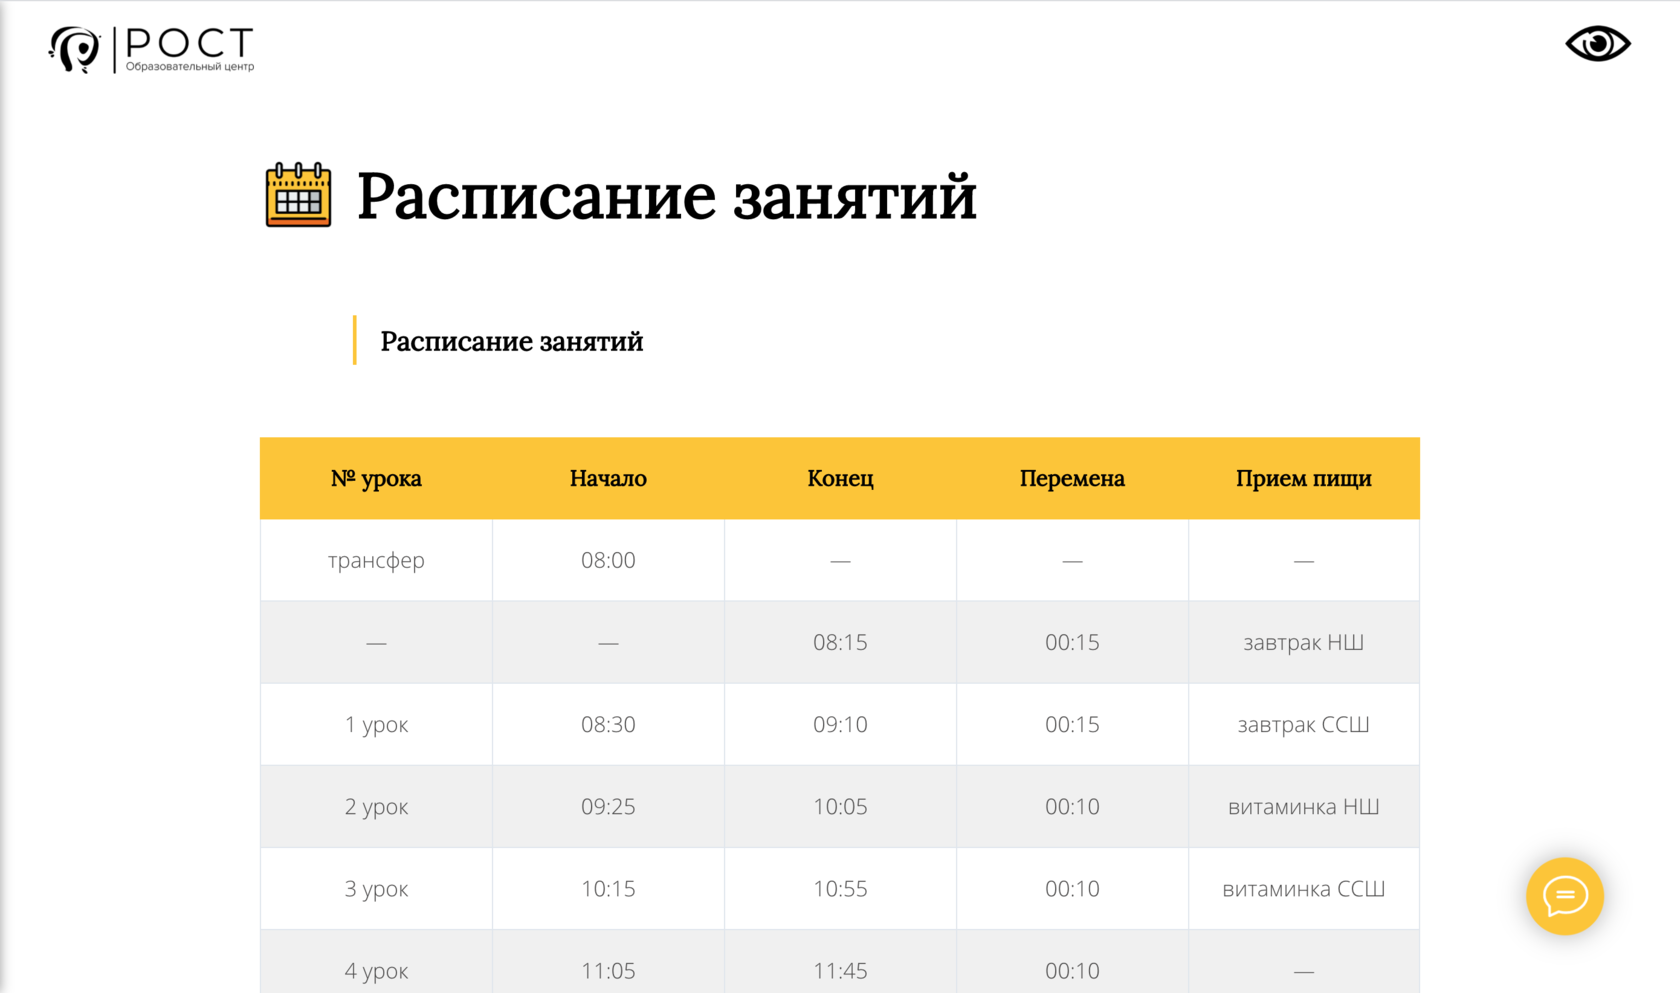Screen dimensions: 1680x993
Task: Select the '09:25' start time cell
Action: (608, 806)
